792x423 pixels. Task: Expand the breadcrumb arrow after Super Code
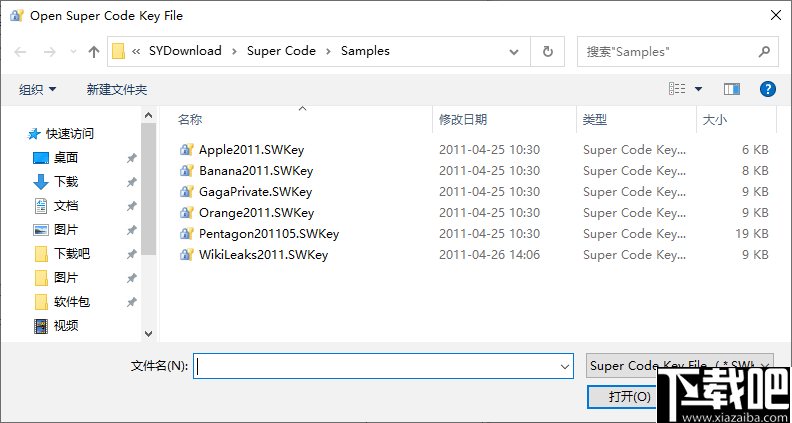click(328, 51)
